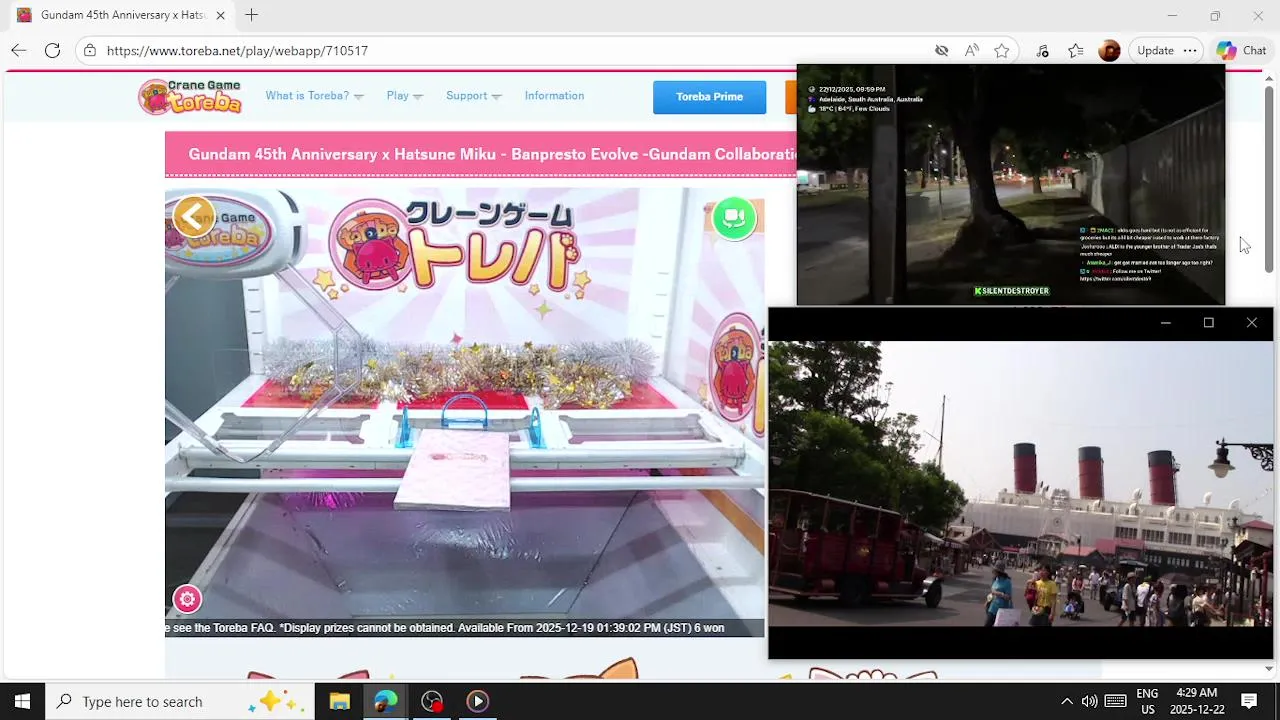
Task: Open the browser profile avatar
Action: pos(1109,50)
